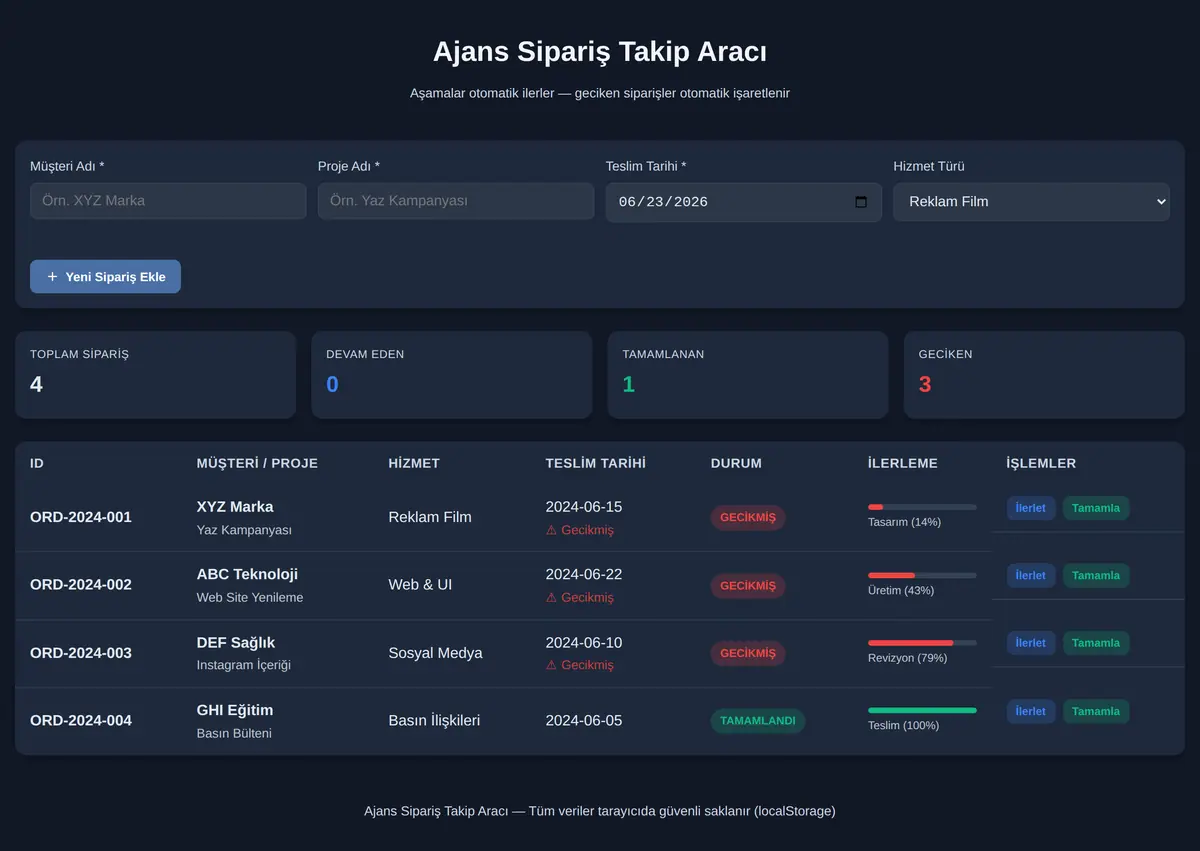Screen dimensions: 1200x851
Task: Advance order ORD-2024-001 with İlerlet
Action: [x=1031, y=508]
